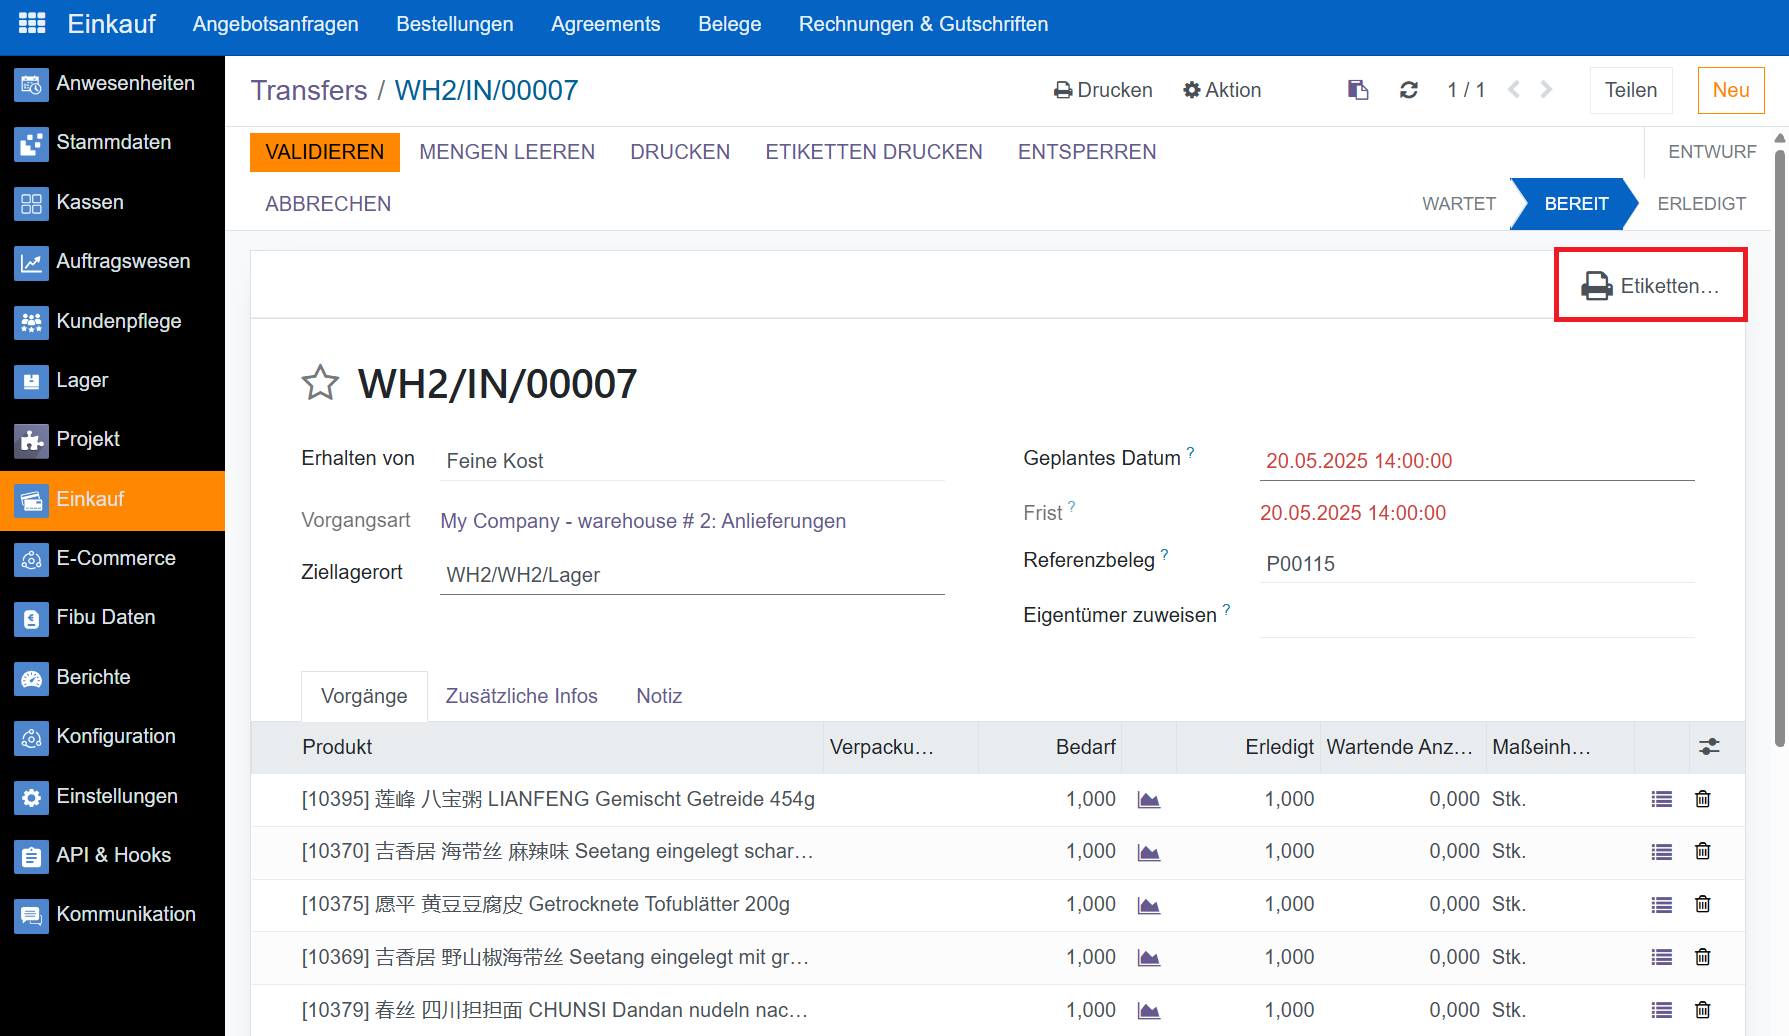Click the Neu button
This screenshot has height=1036, width=1789.
point(1730,90)
